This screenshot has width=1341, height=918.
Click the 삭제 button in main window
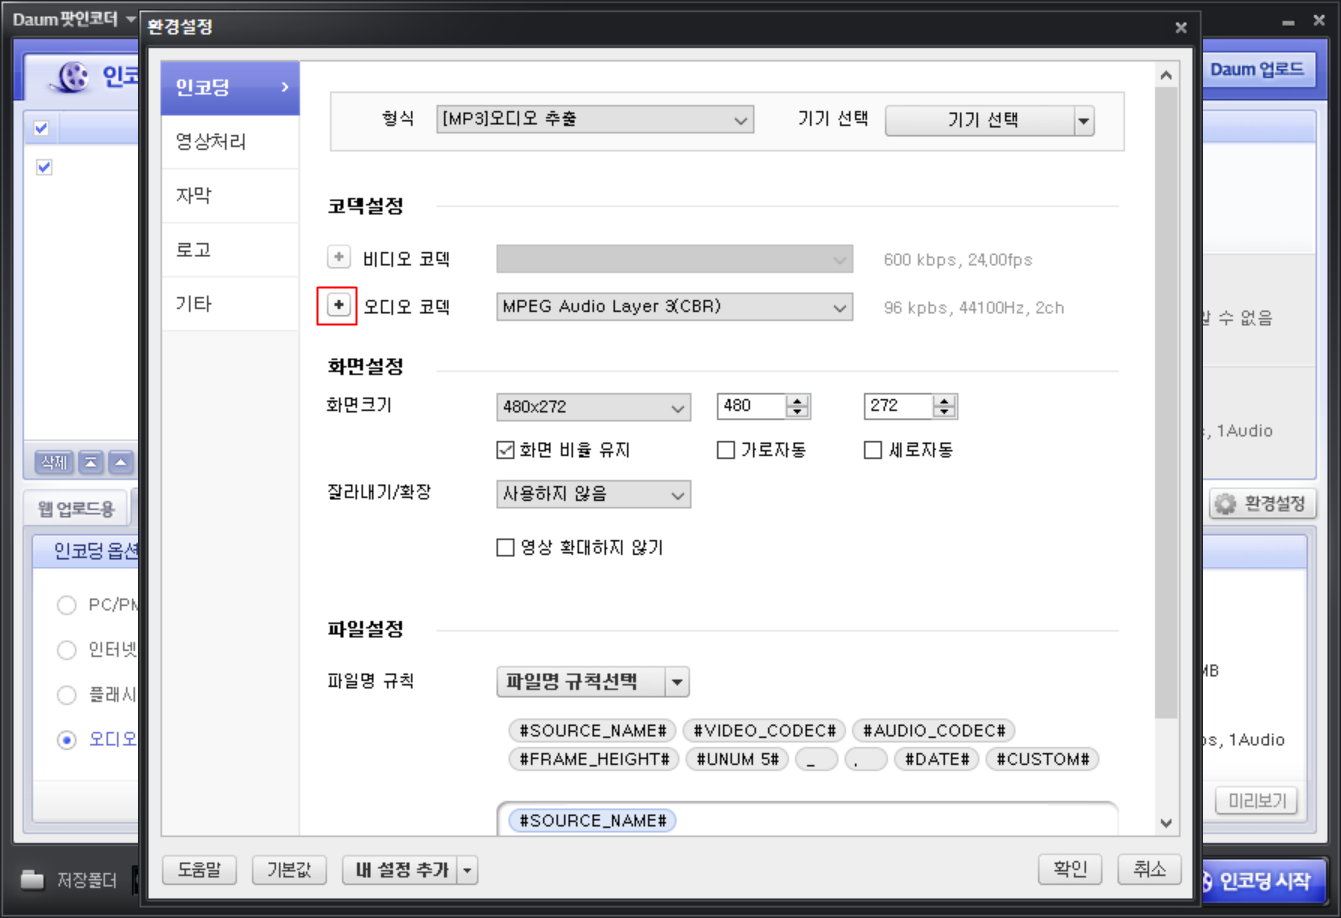coord(54,462)
